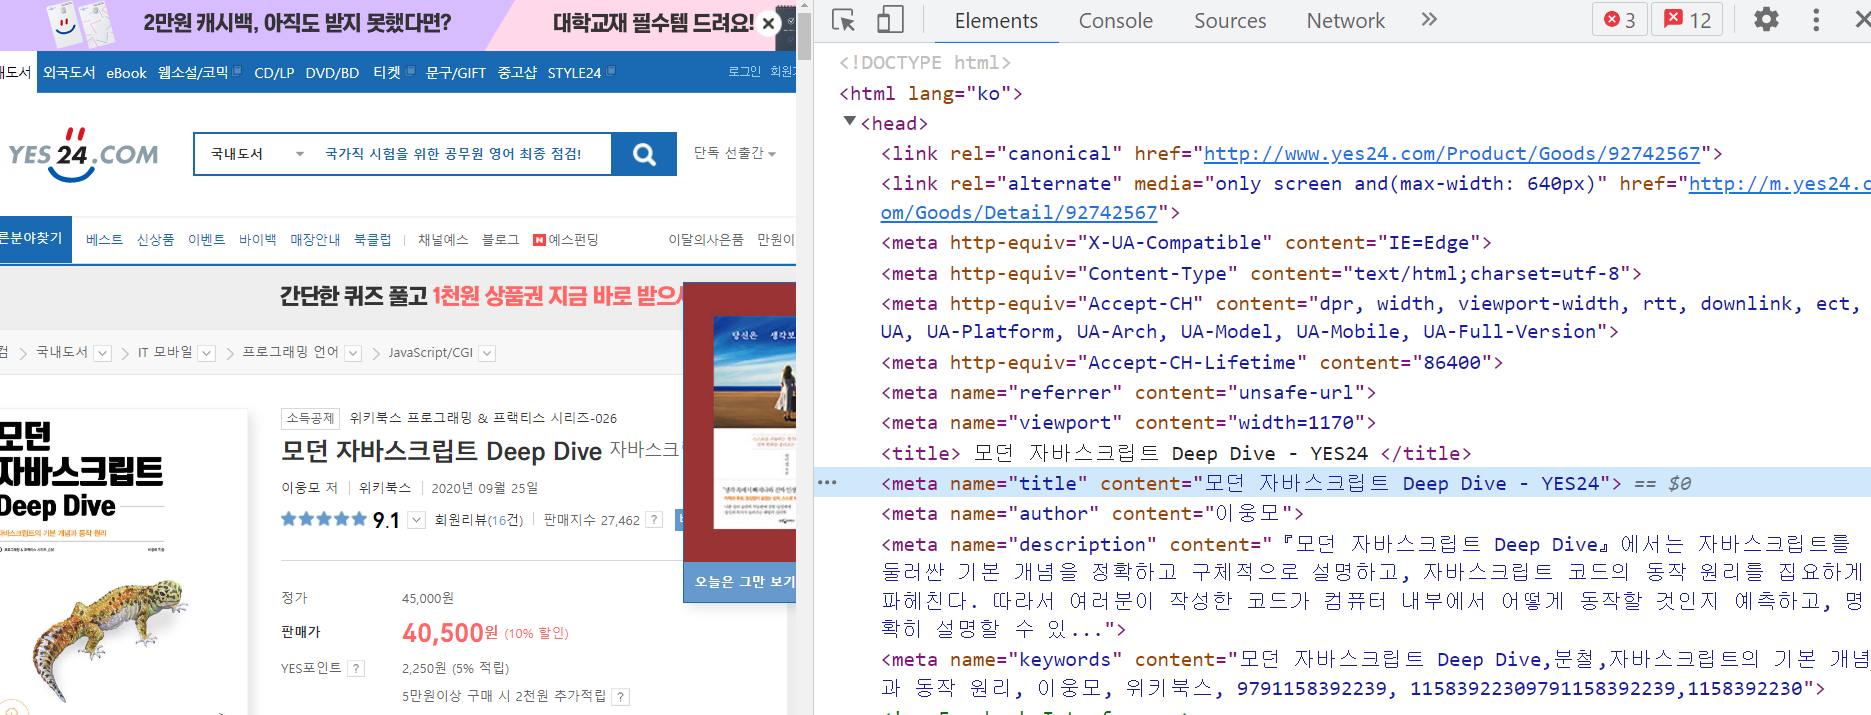The width and height of the screenshot is (1871, 715).
Task: Open the 외국도서 menu item
Action: (69, 73)
